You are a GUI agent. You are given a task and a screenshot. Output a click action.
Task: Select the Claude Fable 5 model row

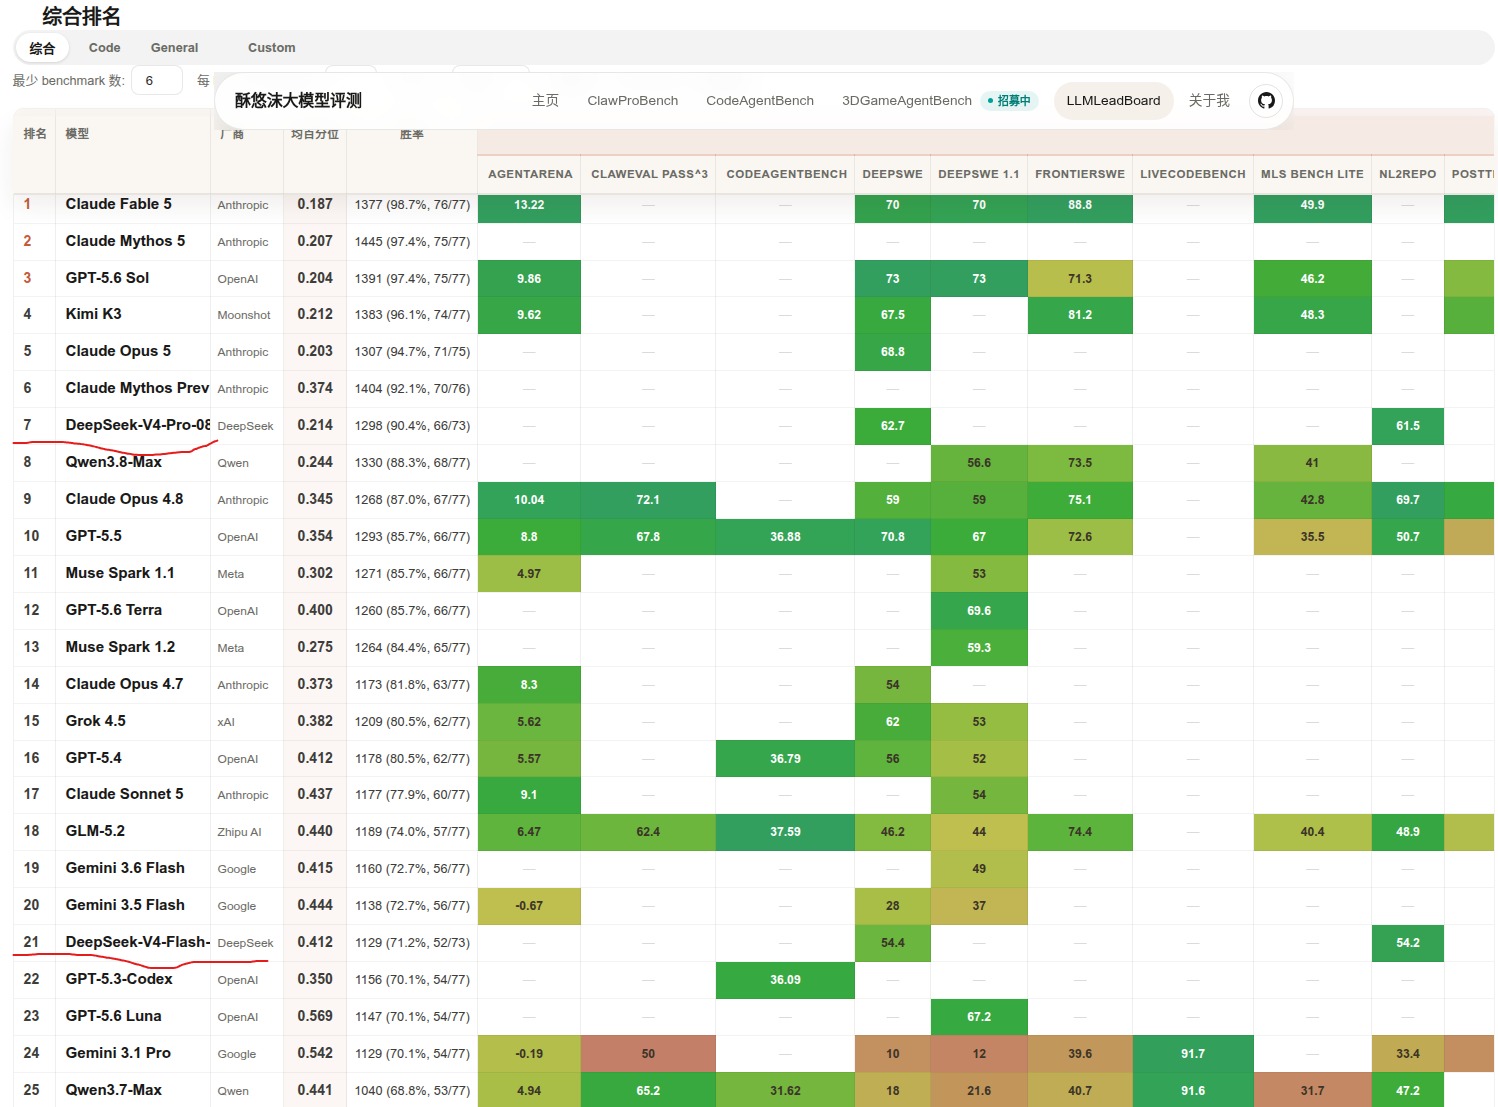753,204
